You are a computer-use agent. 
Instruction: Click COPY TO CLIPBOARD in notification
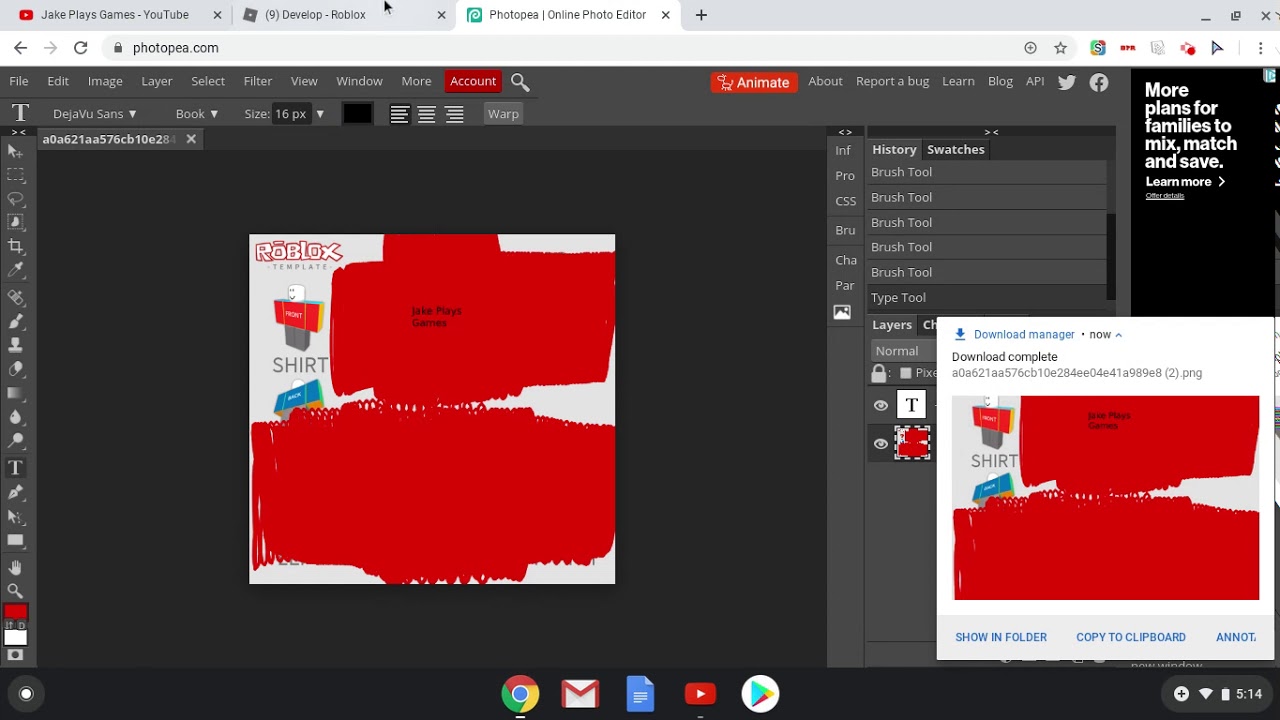1131,637
